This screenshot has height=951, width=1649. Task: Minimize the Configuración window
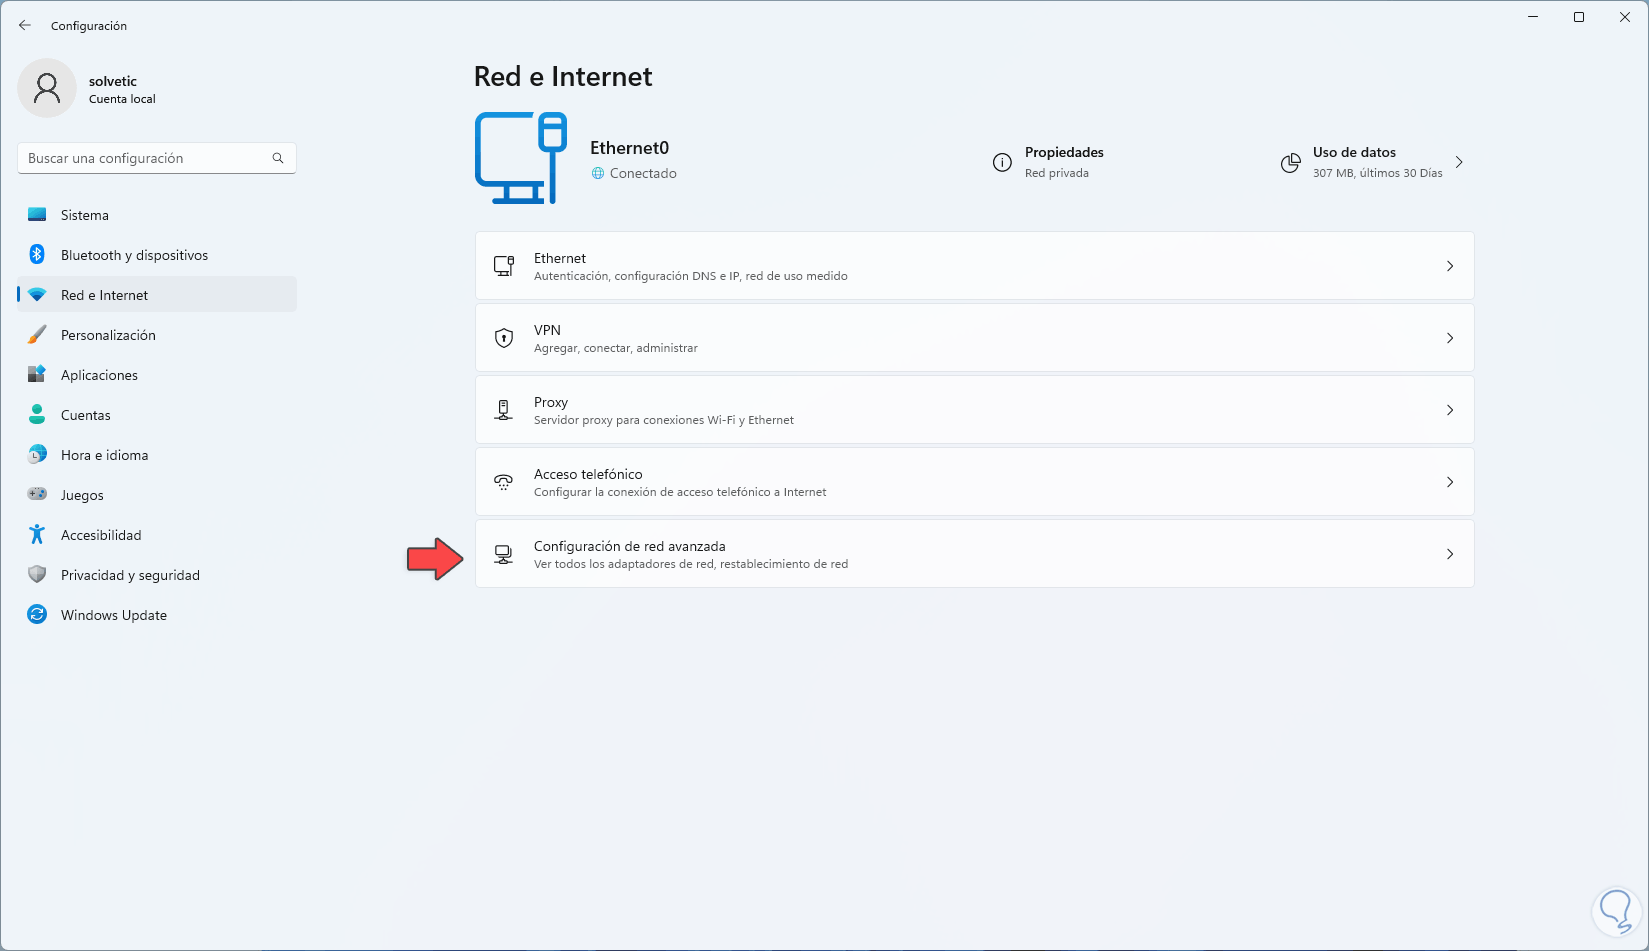(x=1533, y=17)
